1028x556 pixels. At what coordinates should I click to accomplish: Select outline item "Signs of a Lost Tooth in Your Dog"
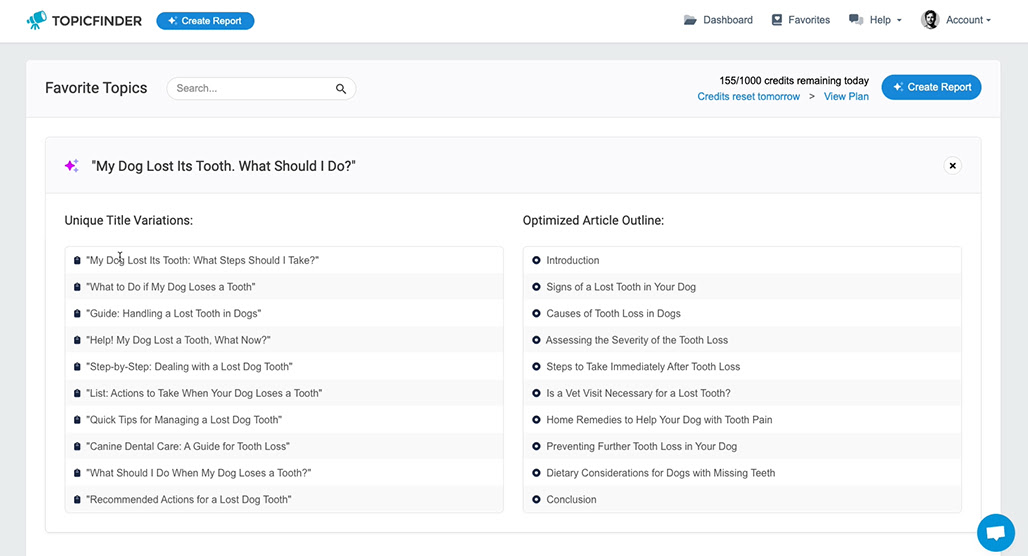coord(621,287)
